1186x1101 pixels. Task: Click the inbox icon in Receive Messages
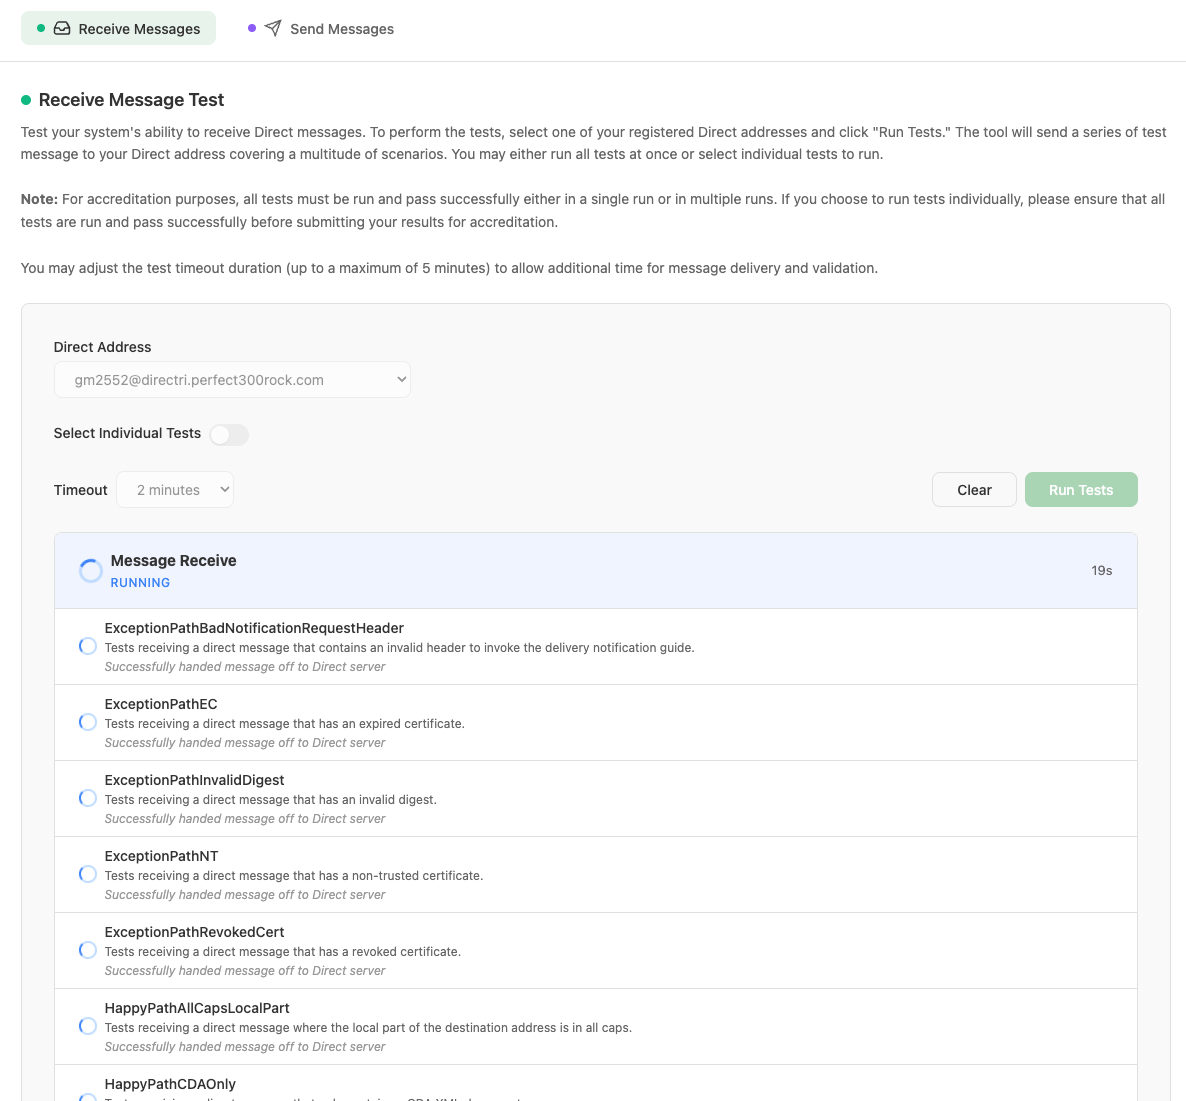[x=62, y=28]
